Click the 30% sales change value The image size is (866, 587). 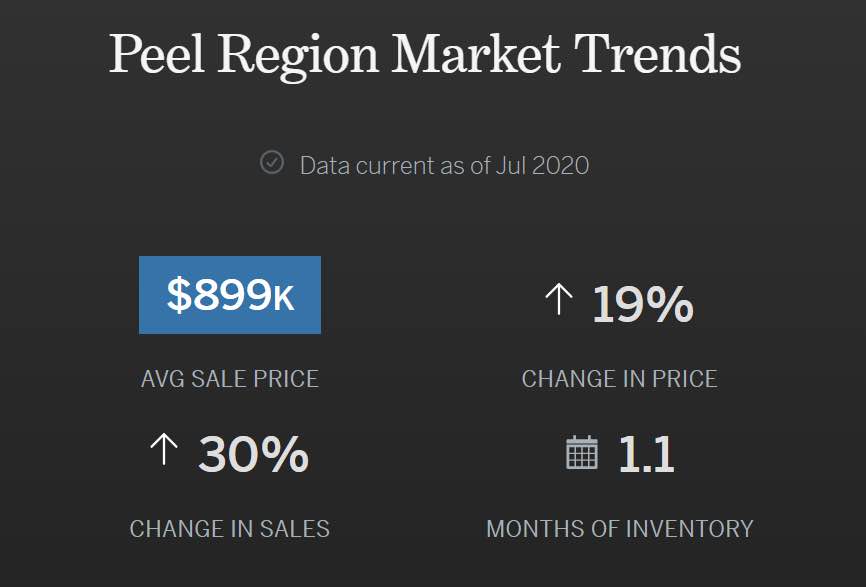point(253,454)
